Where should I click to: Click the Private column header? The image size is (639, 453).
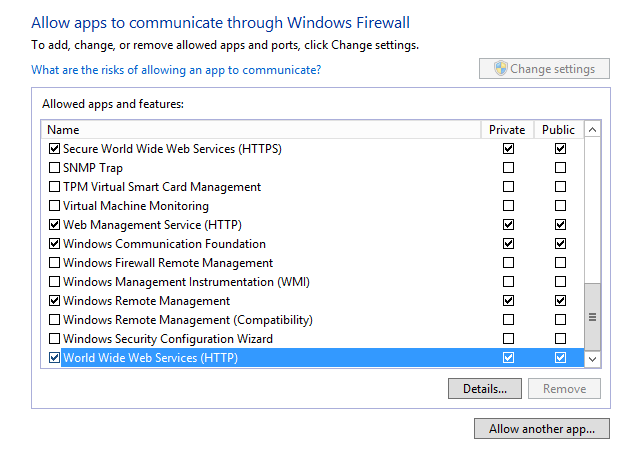tap(507, 130)
